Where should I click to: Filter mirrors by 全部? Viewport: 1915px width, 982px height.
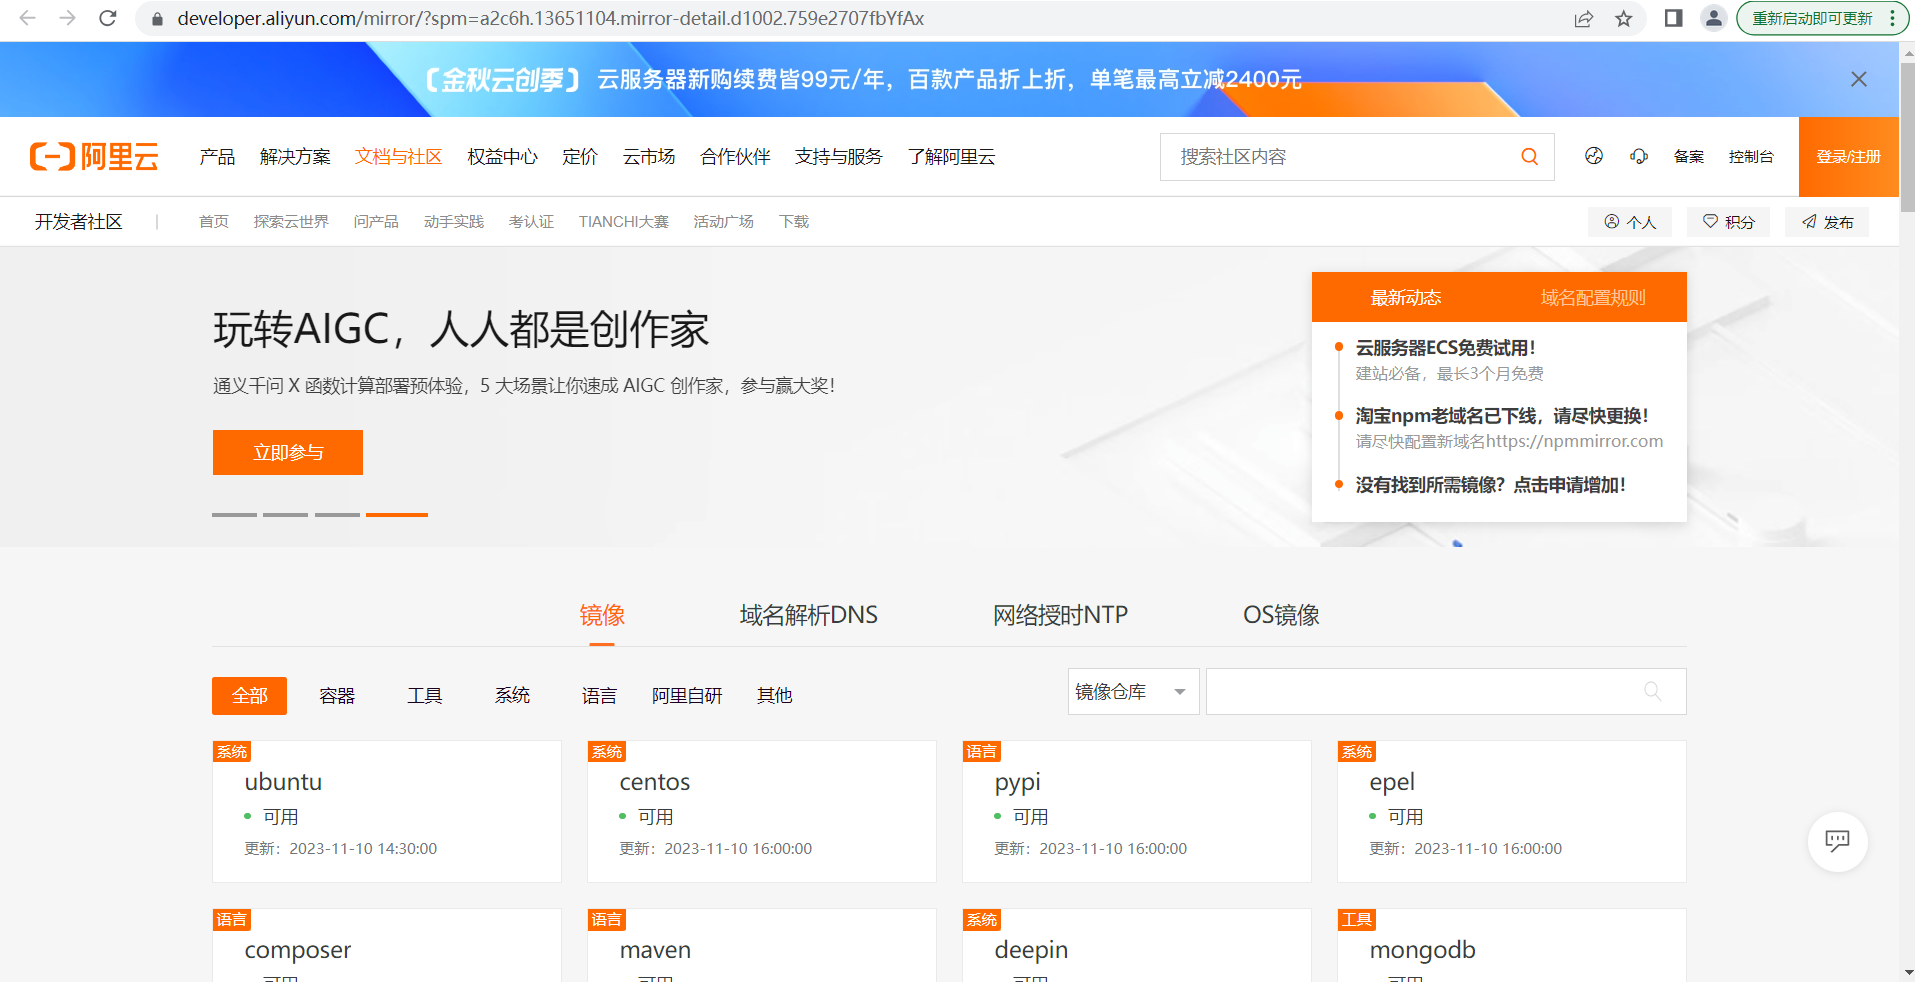pyautogui.click(x=249, y=696)
